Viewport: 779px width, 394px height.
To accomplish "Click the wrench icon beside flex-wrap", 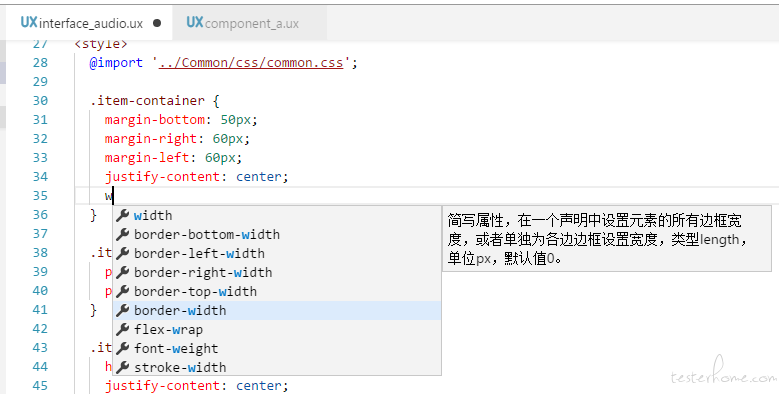I will click(123, 329).
